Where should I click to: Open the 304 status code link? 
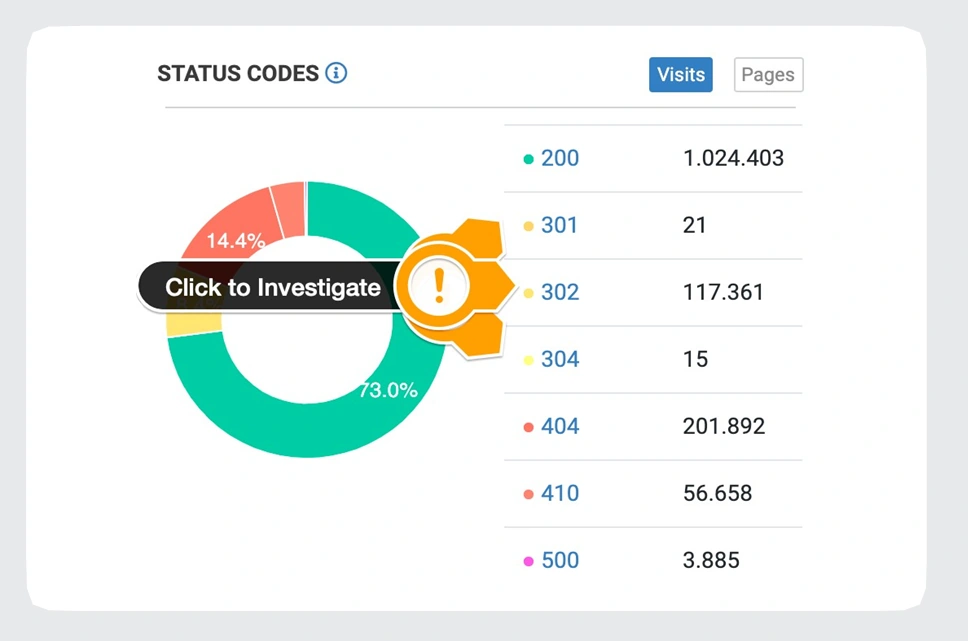559,359
